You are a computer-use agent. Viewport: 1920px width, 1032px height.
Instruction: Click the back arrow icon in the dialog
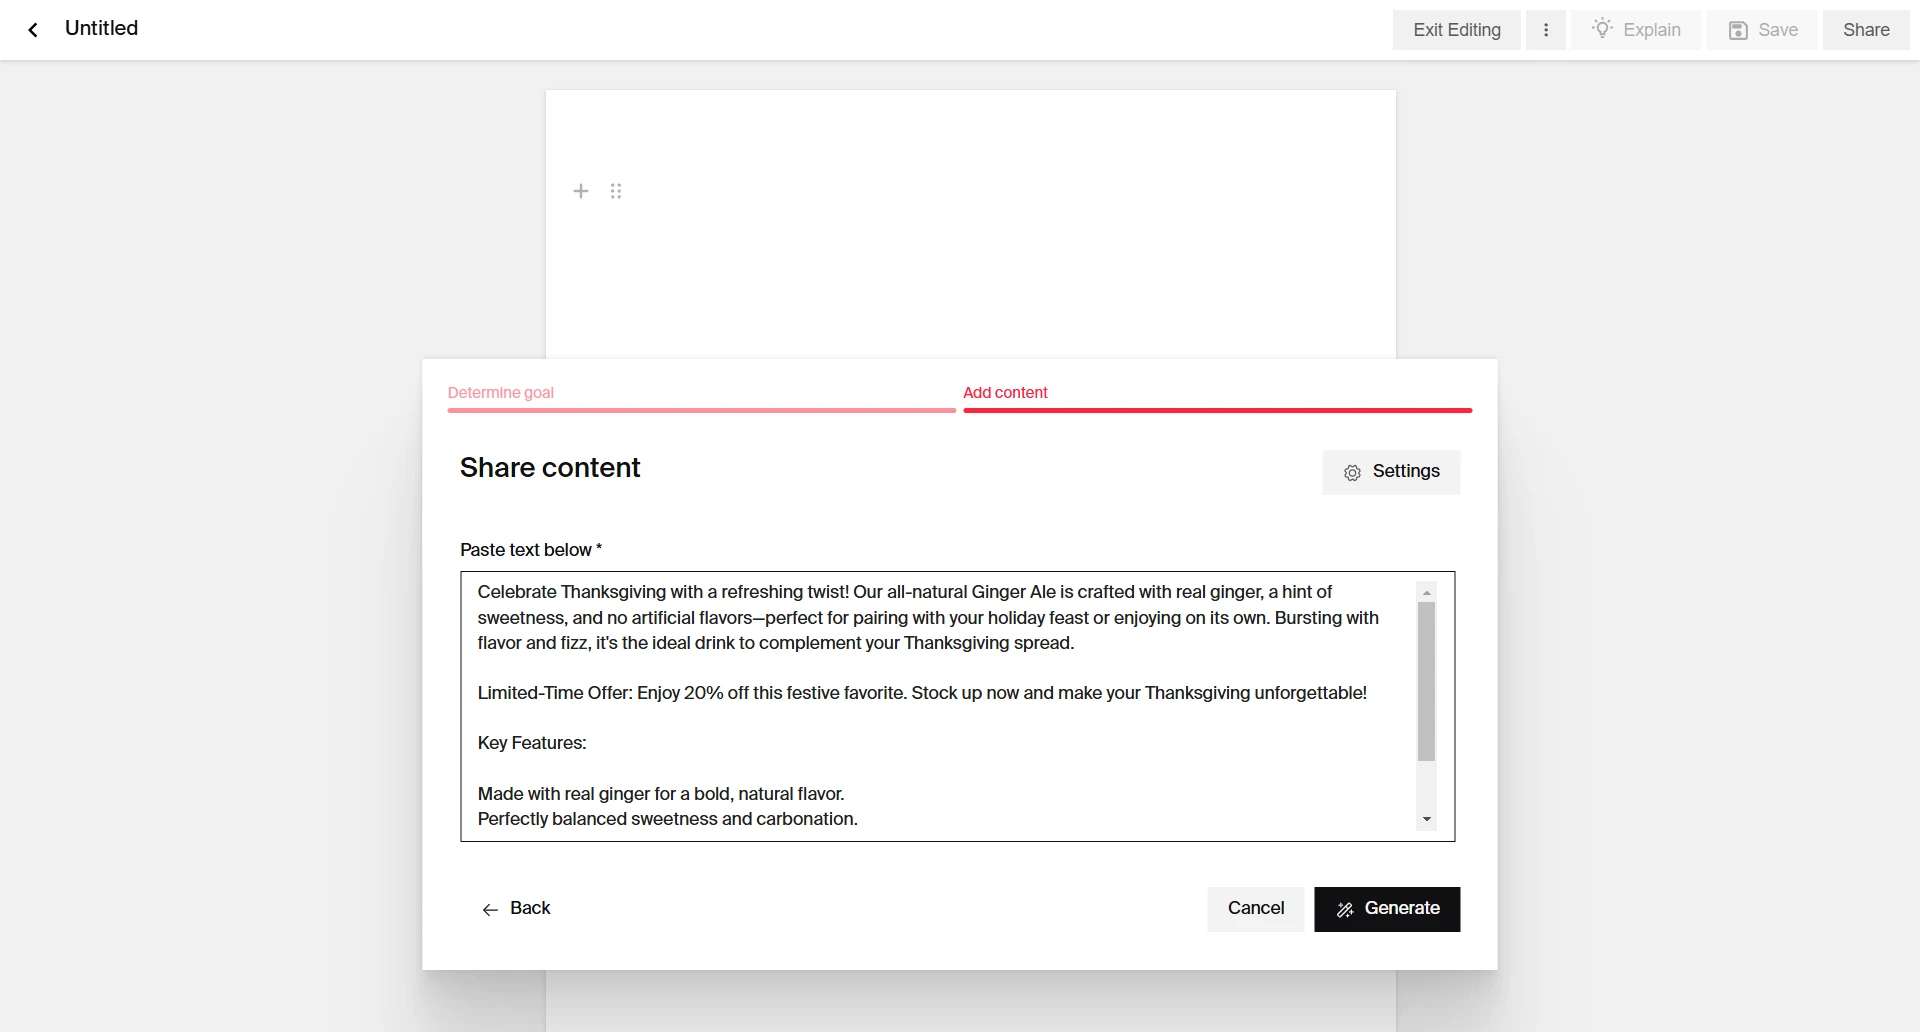click(x=490, y=909)
